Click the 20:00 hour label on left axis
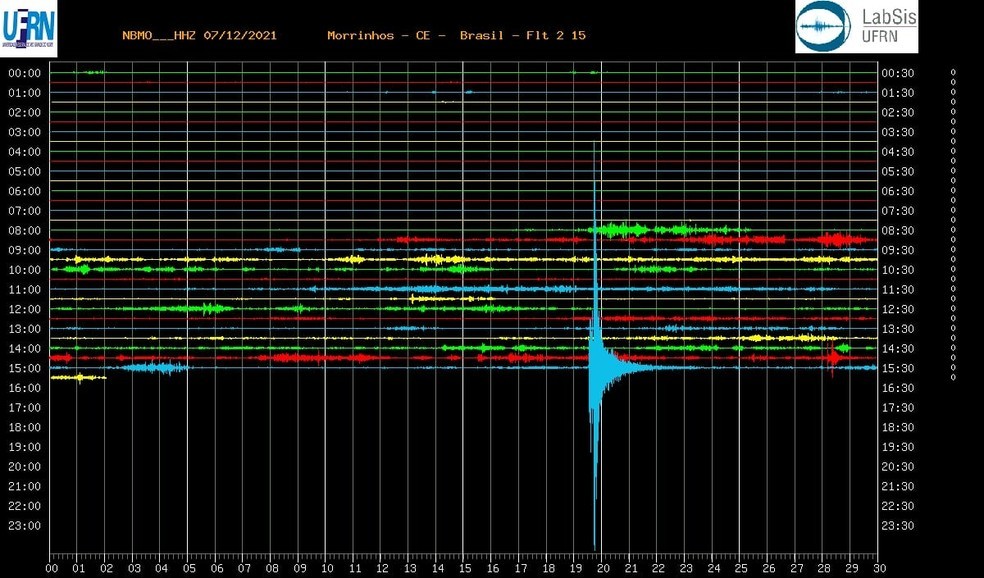Screen dimensions: 984x578 (24, 467)
